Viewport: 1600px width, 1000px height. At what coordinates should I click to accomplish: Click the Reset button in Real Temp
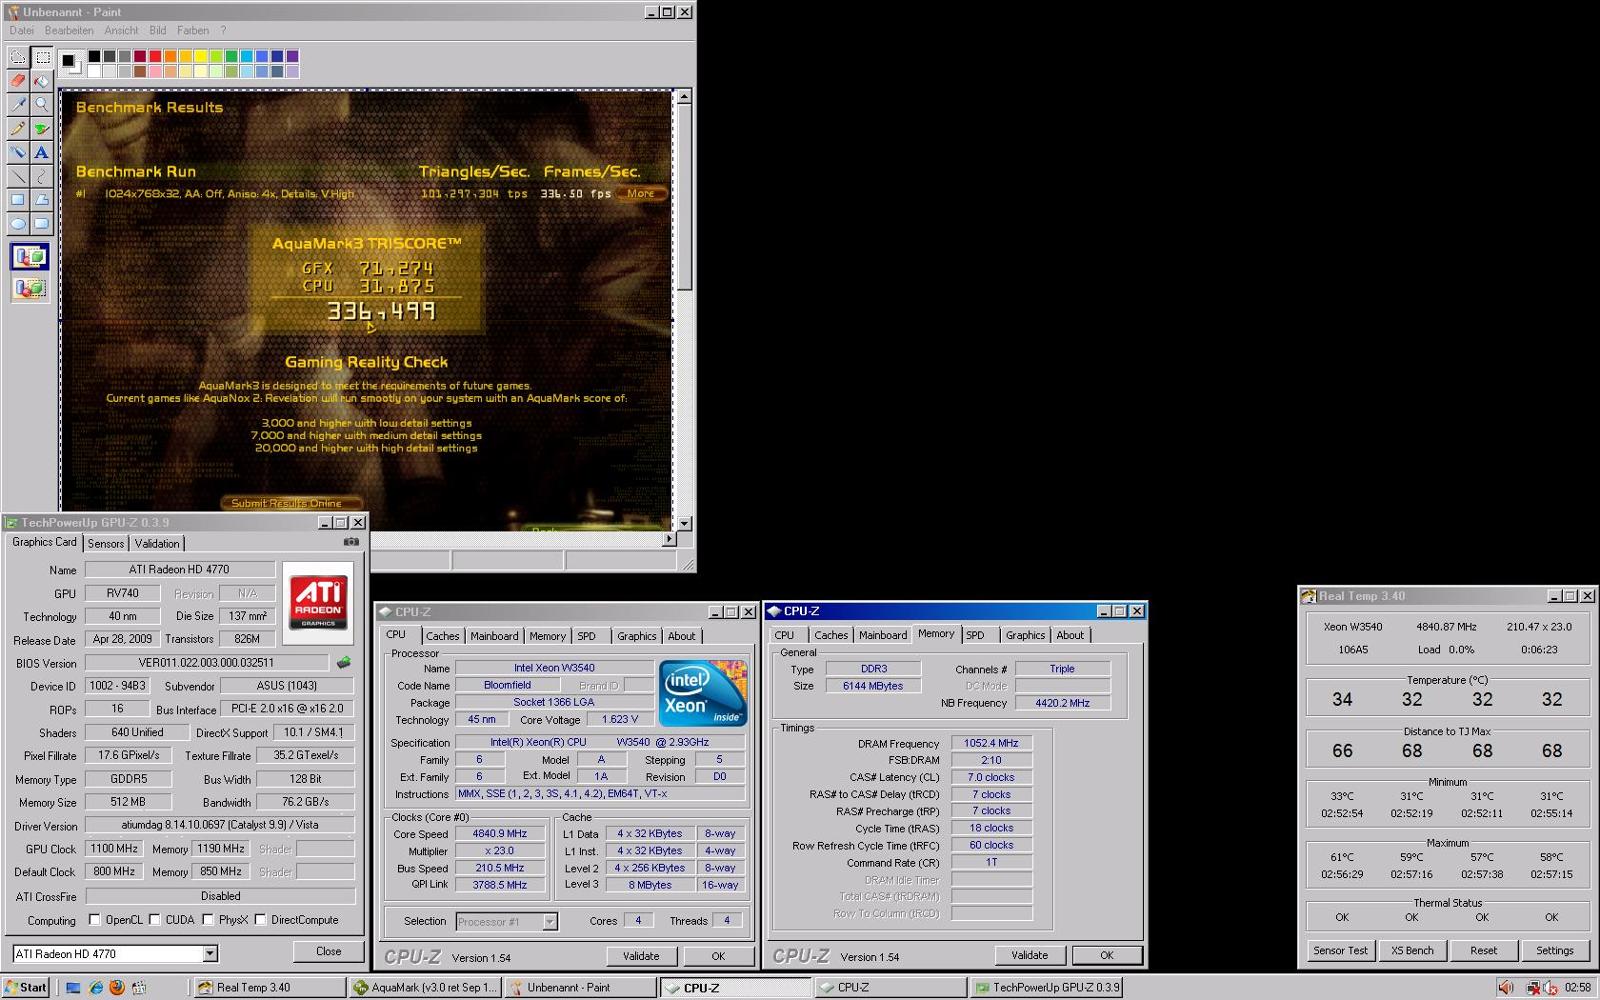(x=1484, y=950)
